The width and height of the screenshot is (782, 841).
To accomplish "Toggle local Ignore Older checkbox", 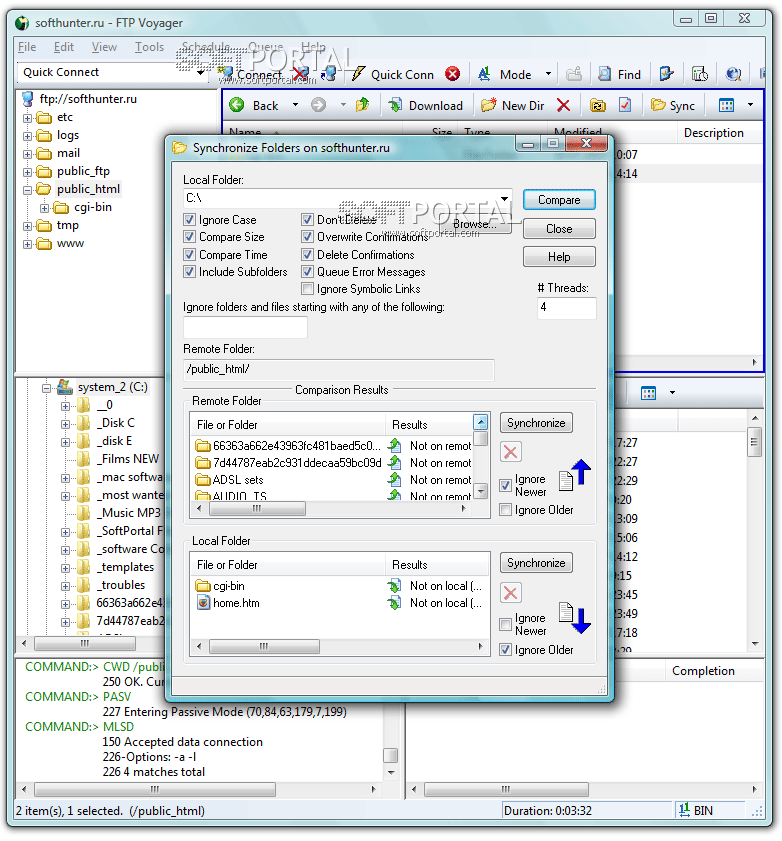I will click(505, 650).
